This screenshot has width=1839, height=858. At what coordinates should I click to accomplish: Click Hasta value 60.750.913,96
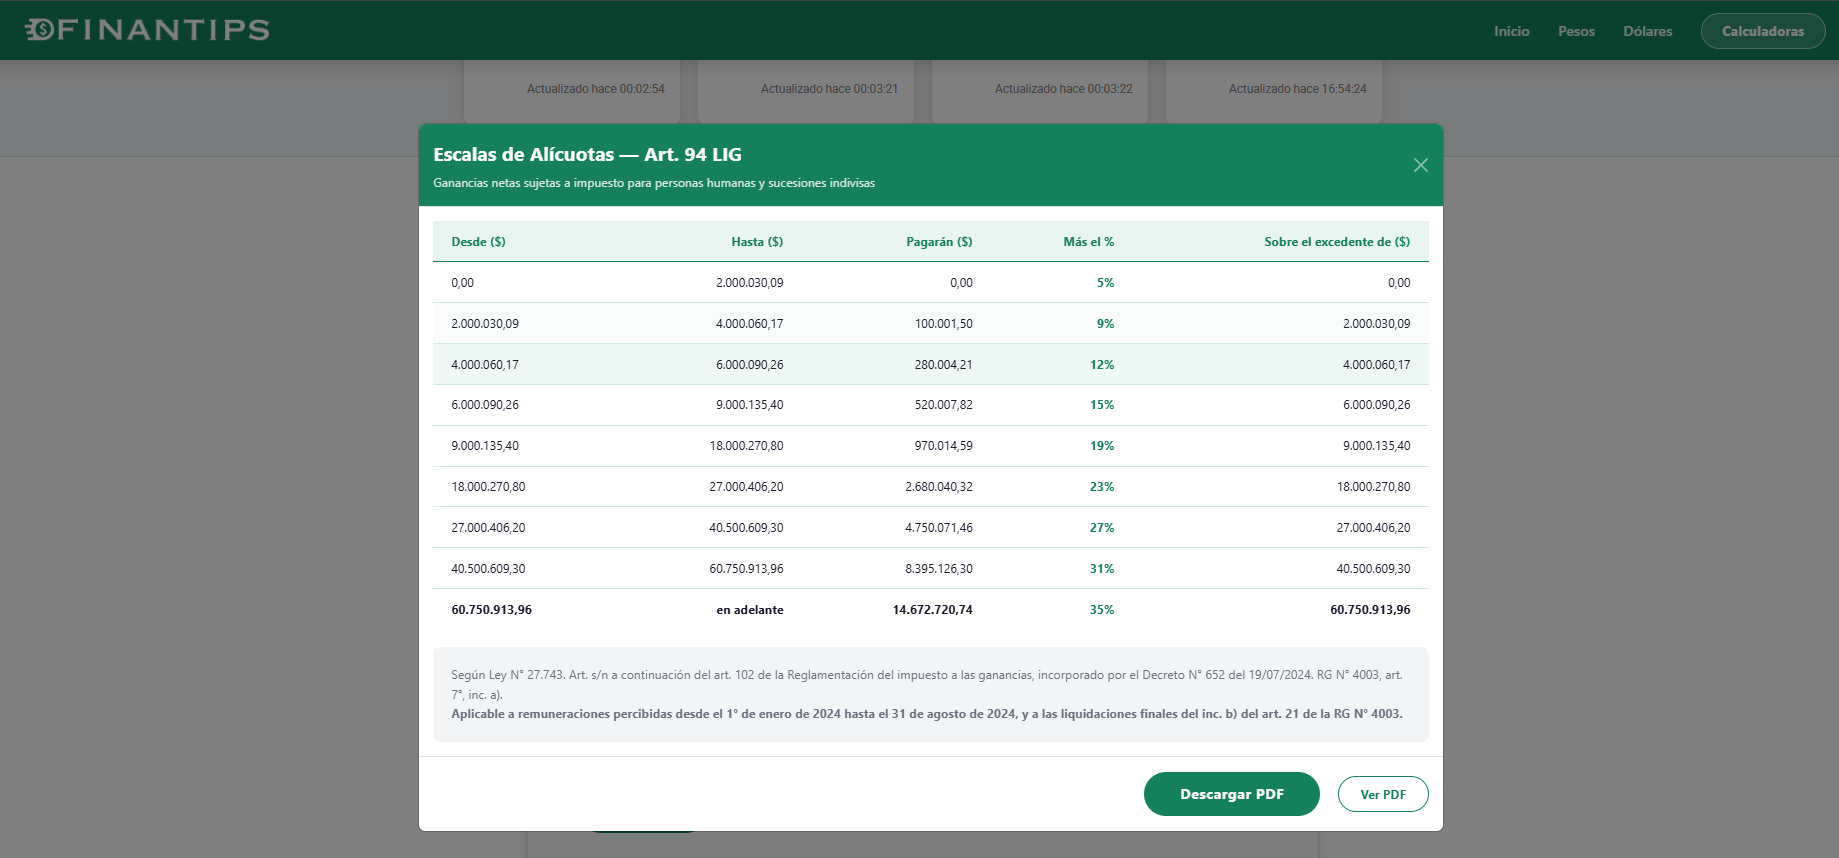[x=747, y=569]
